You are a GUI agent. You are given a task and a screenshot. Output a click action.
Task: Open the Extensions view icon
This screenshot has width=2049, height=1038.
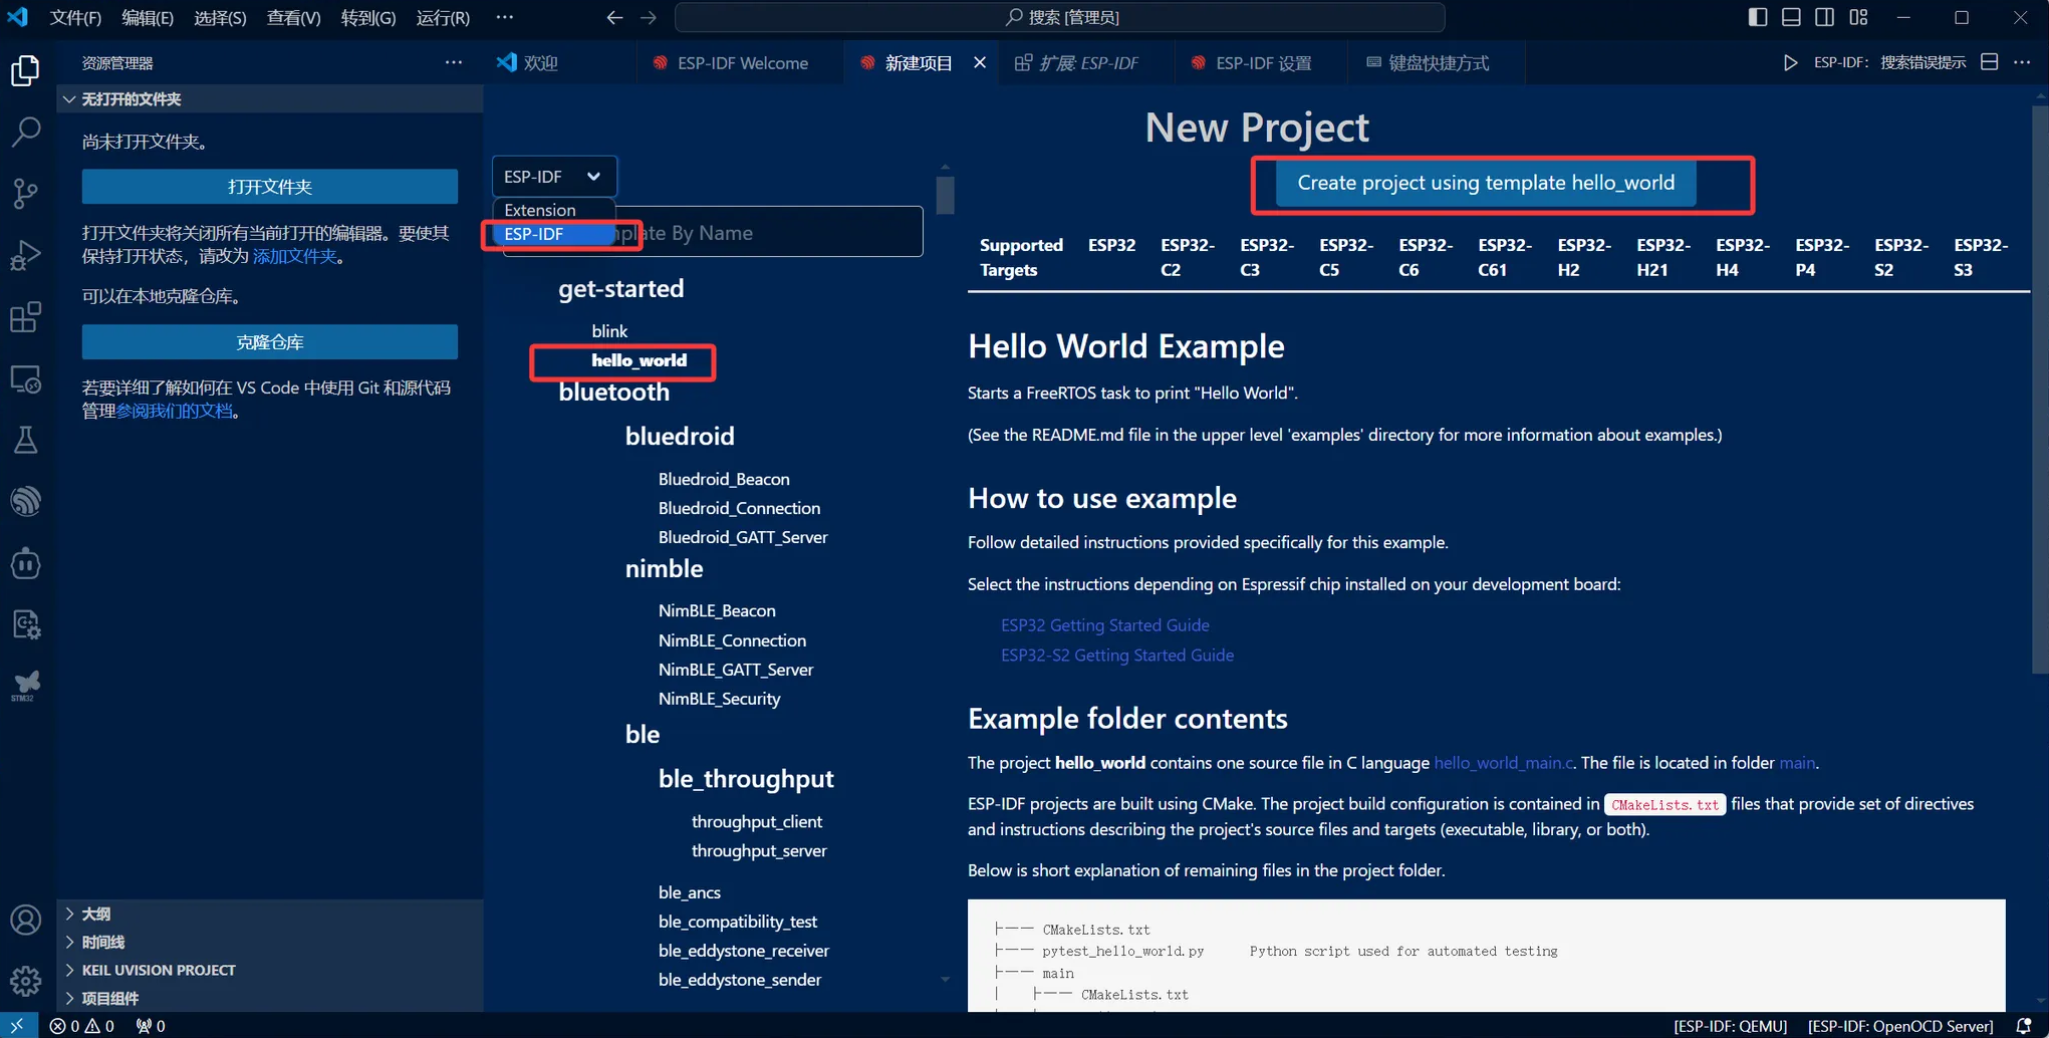pos(26,317)
